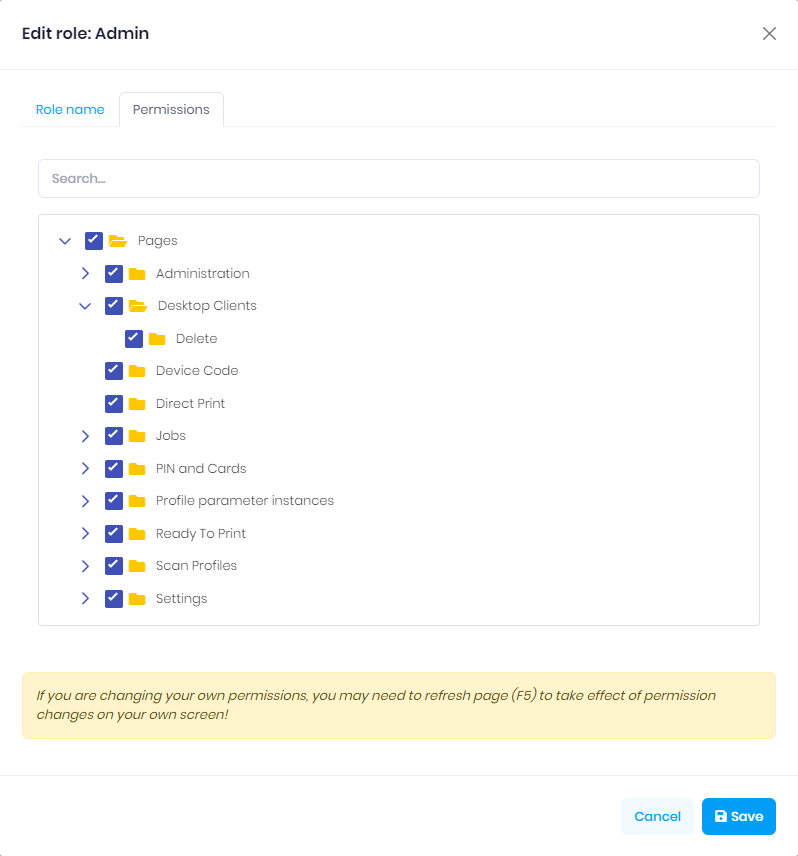Click the Device Code folder icon
Screen dimensions: 798x856
point(137,371)
